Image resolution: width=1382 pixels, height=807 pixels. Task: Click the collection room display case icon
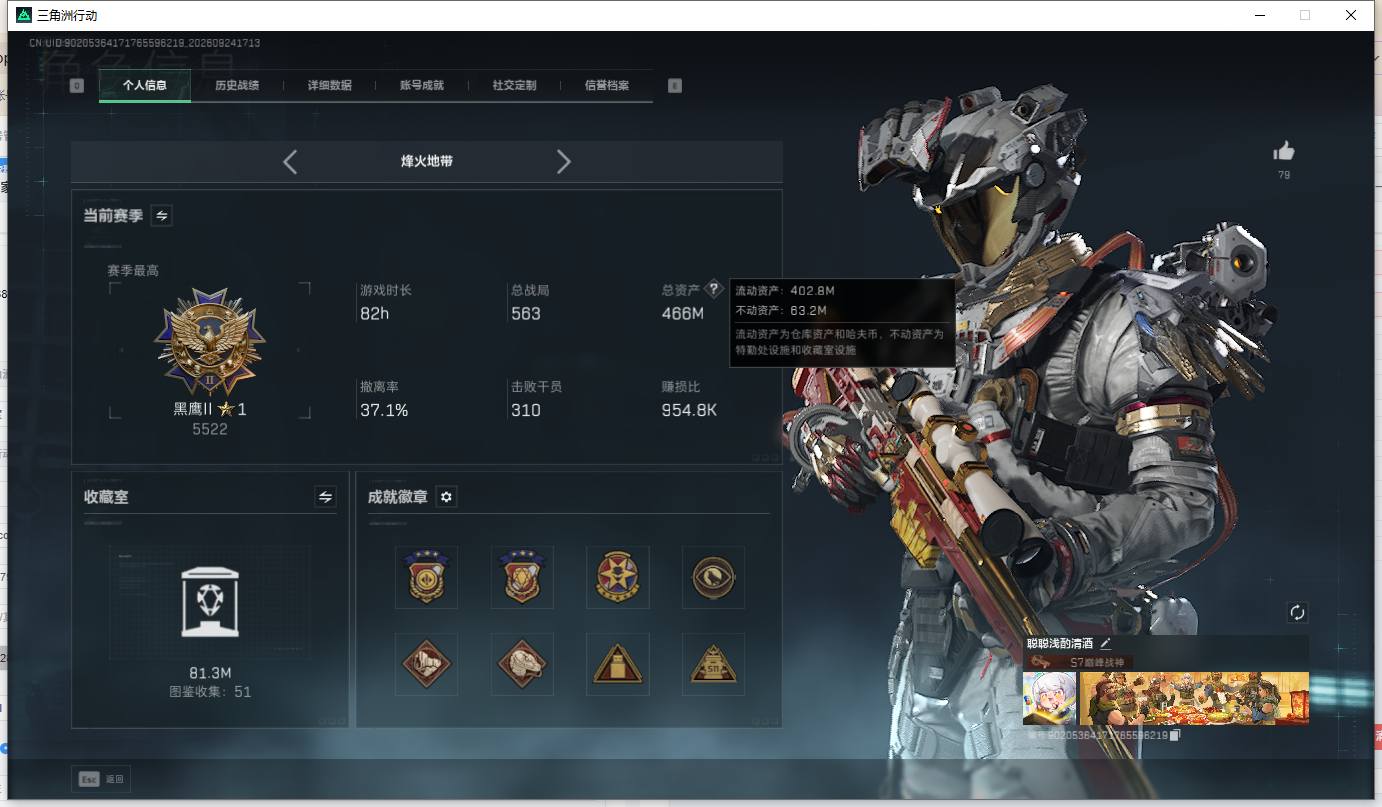(x=210, y=601)
